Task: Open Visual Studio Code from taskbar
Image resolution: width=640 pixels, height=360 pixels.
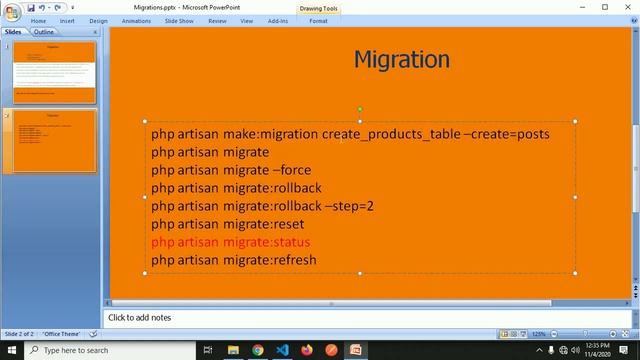Action: click(282, 350)
